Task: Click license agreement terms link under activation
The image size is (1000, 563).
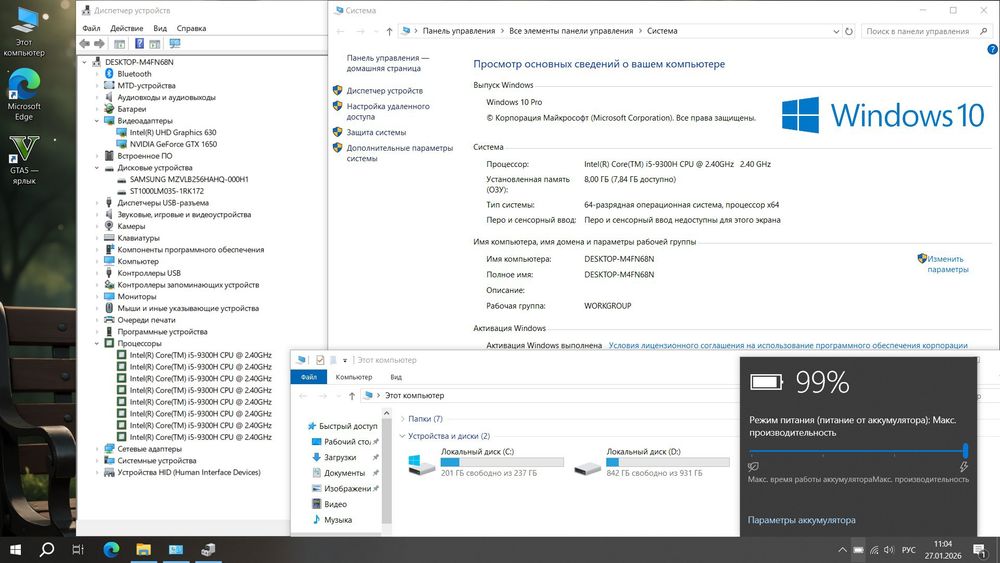Action: [788, 346]
